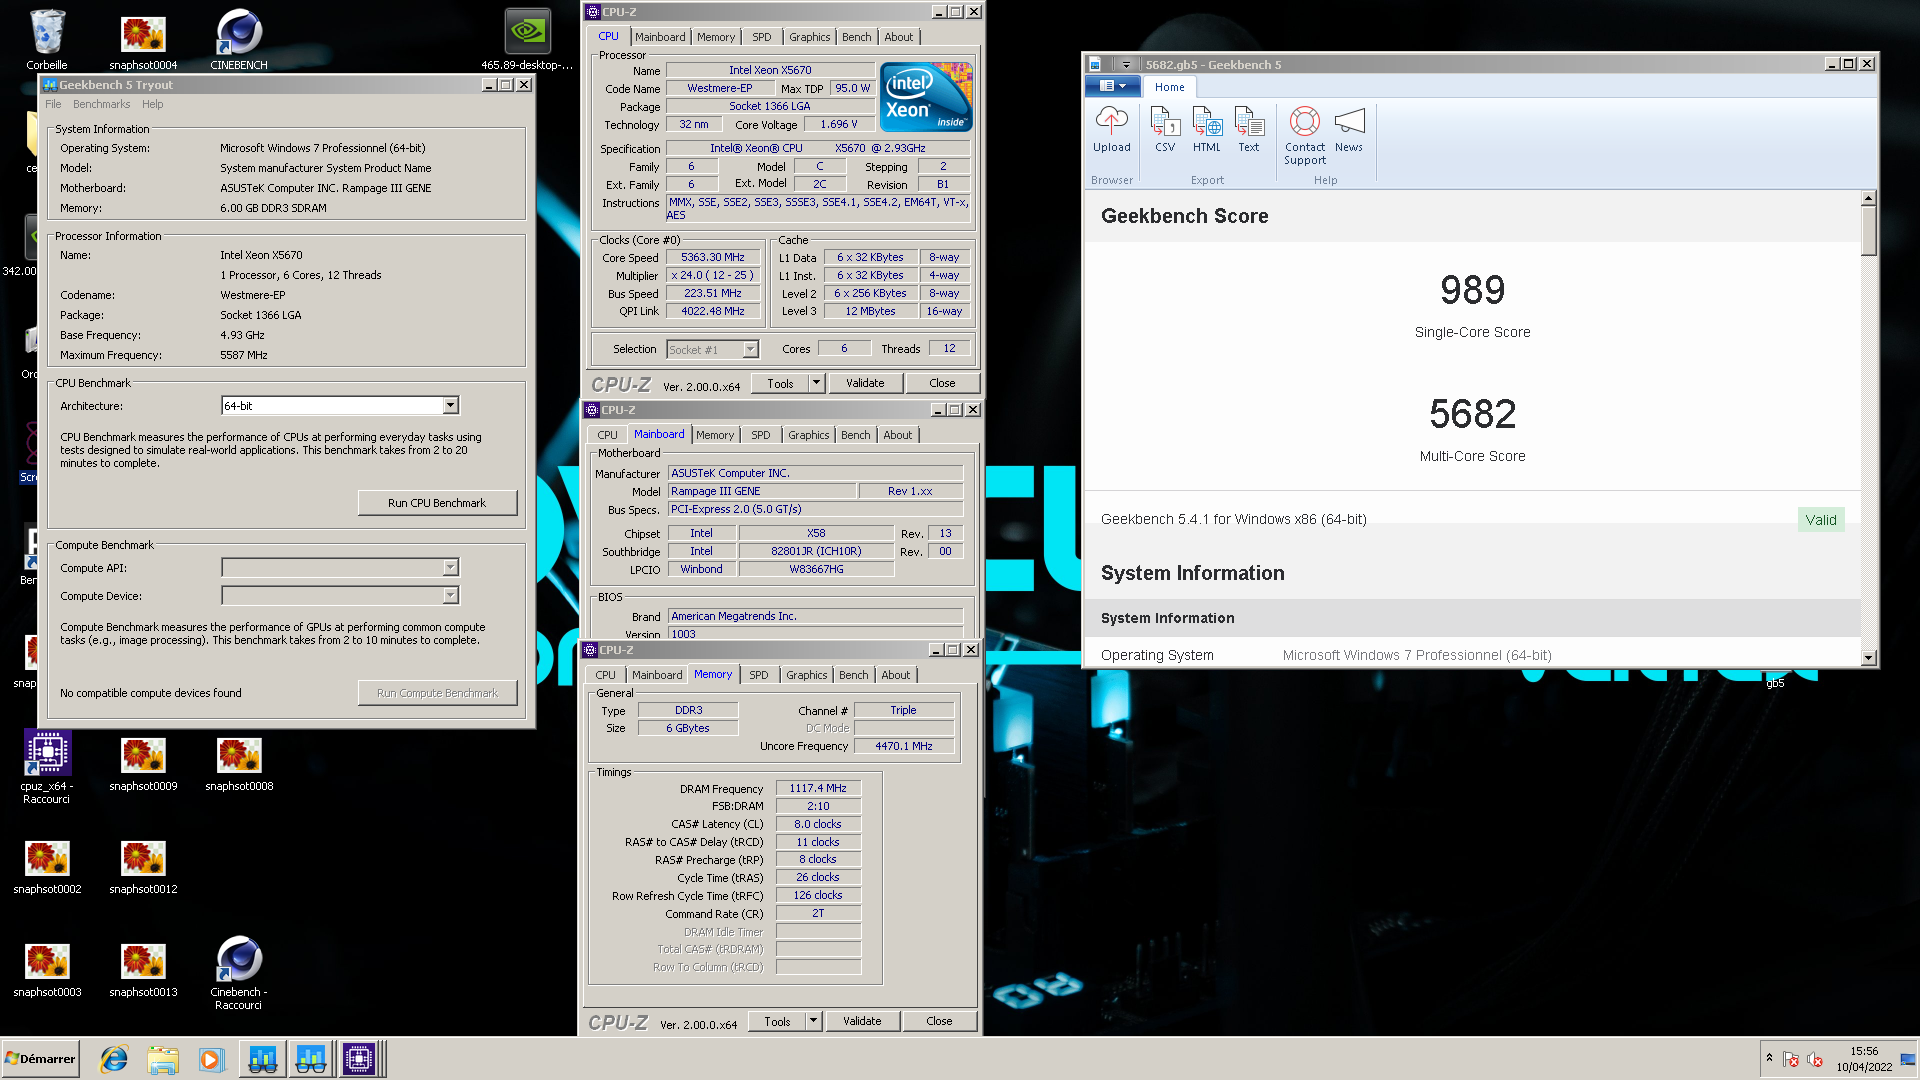The image size is (1920, 1080).
Task: Click scrollbar down arrow in Geekbench results
Action: [1868, 657]
